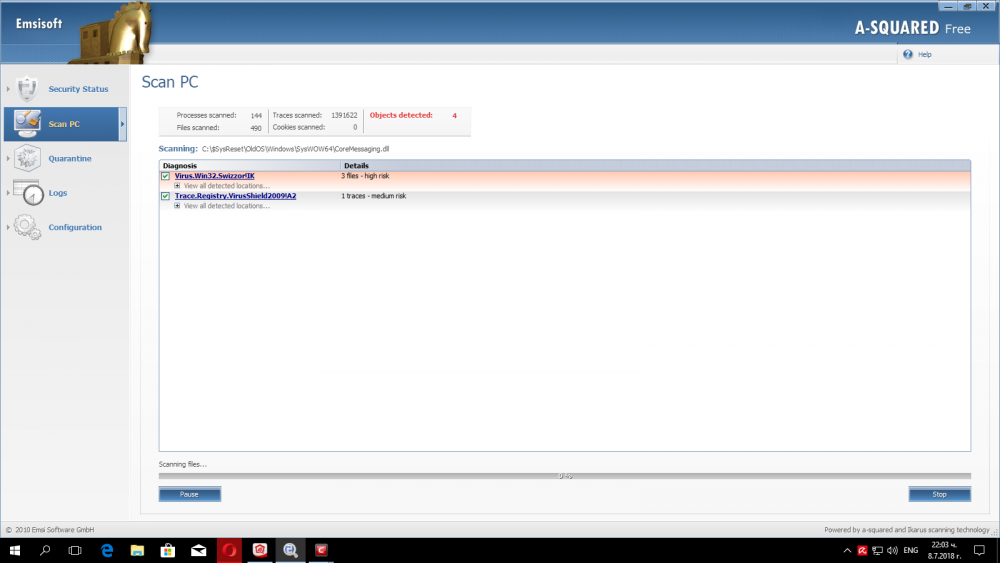Click the 'Objects detected:' label
The height and width of the screenshot is (563, 1000).
pyautogui.click(x=401, y=115)
